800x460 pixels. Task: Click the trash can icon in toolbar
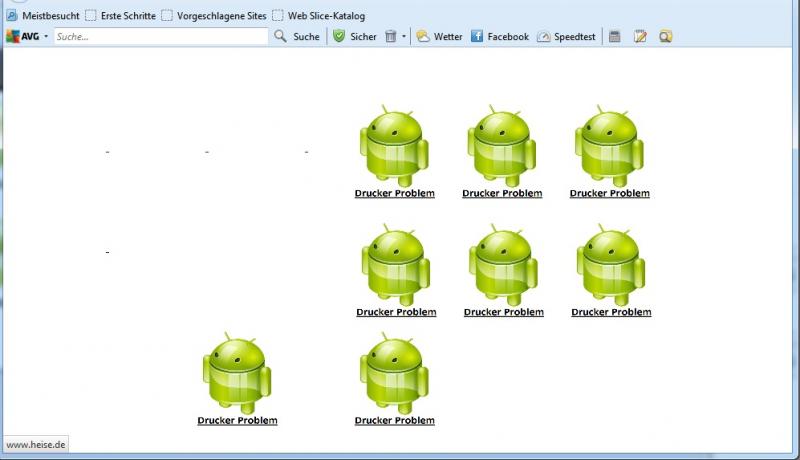390,36
